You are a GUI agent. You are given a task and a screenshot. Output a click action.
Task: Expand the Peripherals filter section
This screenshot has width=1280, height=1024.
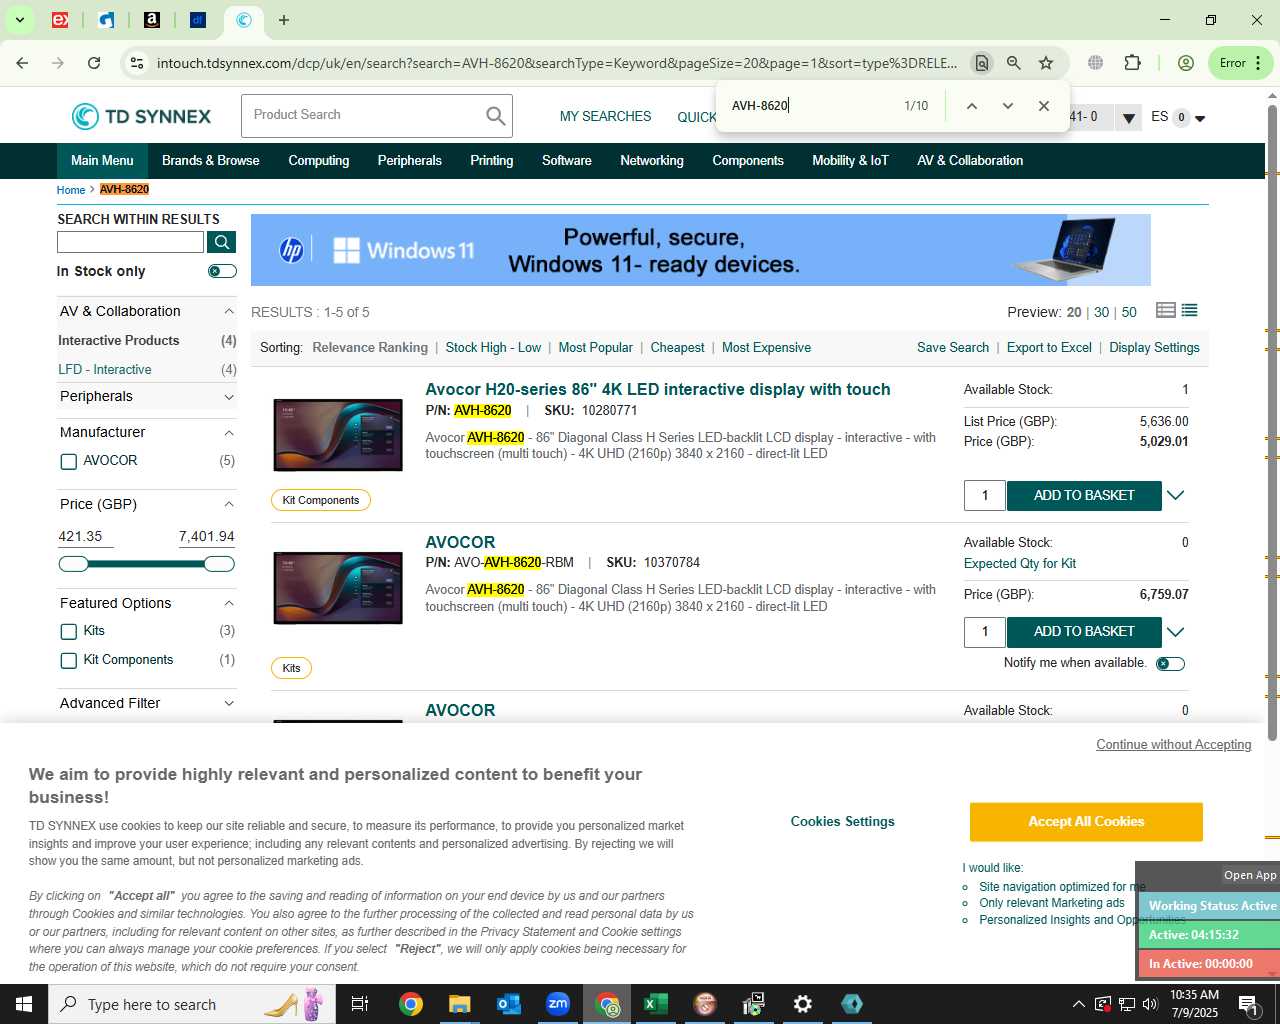click(x=229, y=397)
